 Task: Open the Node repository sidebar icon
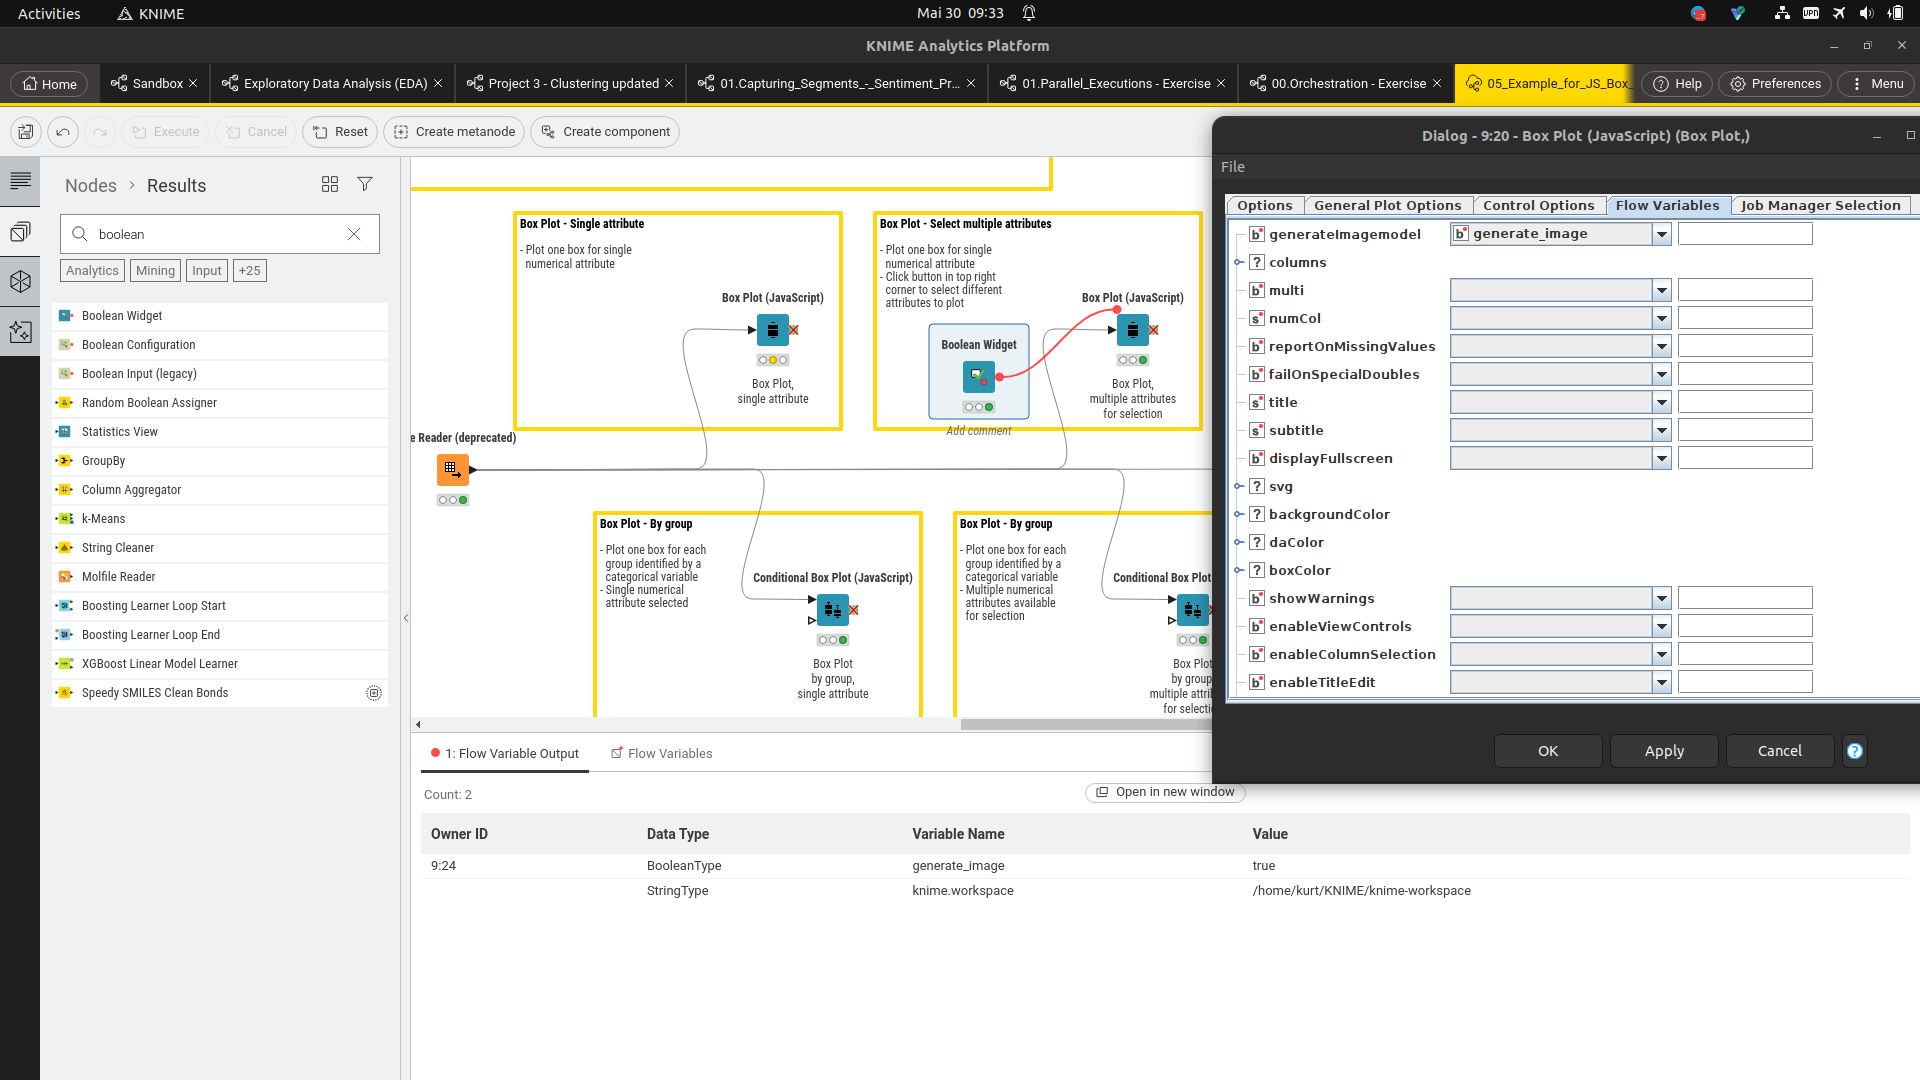tap(20, 232)
